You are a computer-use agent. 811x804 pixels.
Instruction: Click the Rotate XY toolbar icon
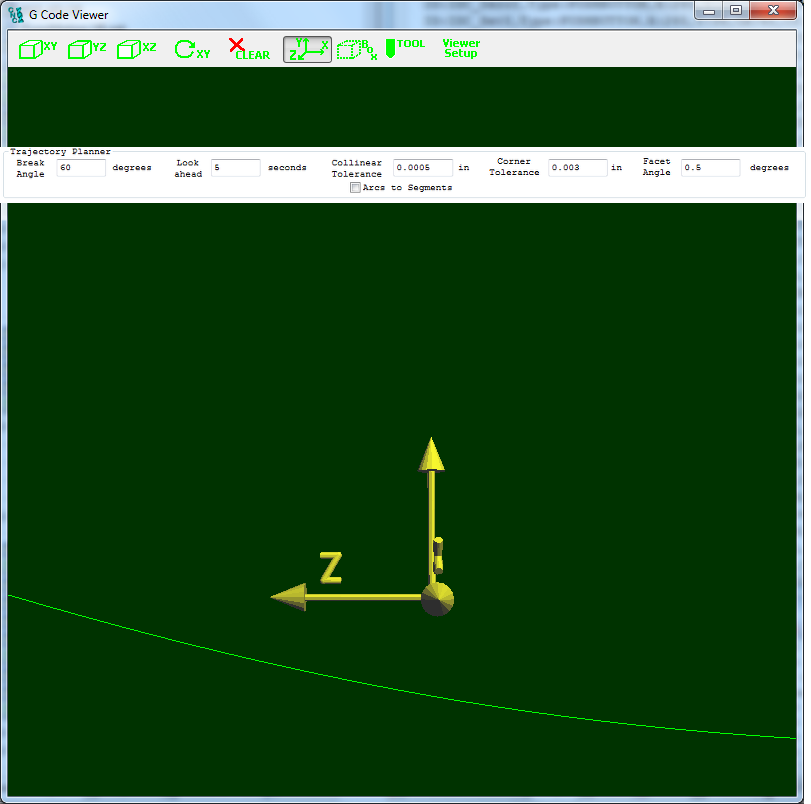pyautogui.click(x=191, y=49)
